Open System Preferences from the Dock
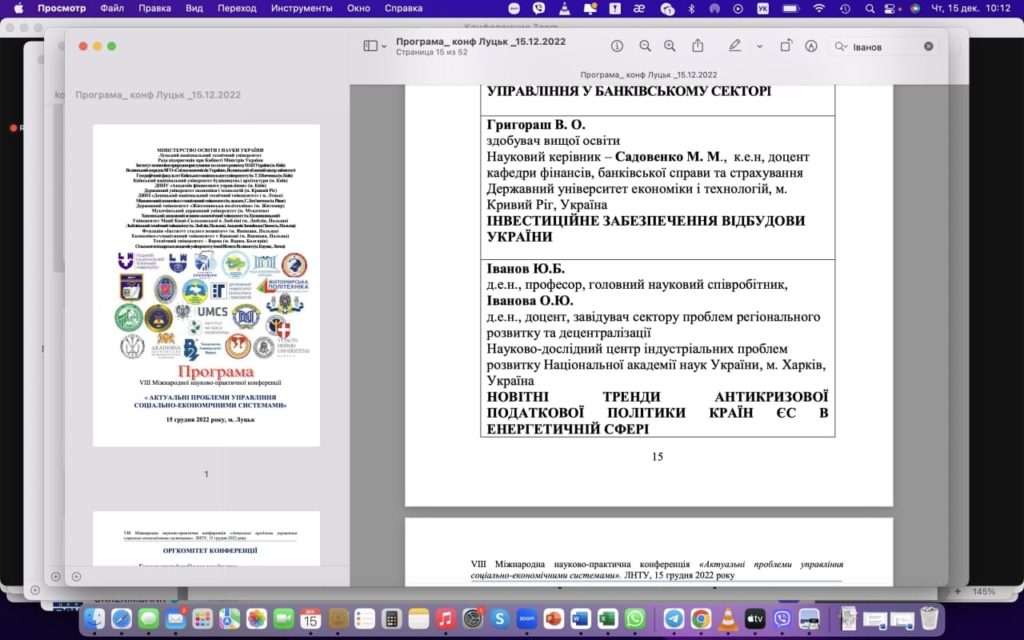The height and width of the screenshot is (640, 1024). [x=473, y=618]
